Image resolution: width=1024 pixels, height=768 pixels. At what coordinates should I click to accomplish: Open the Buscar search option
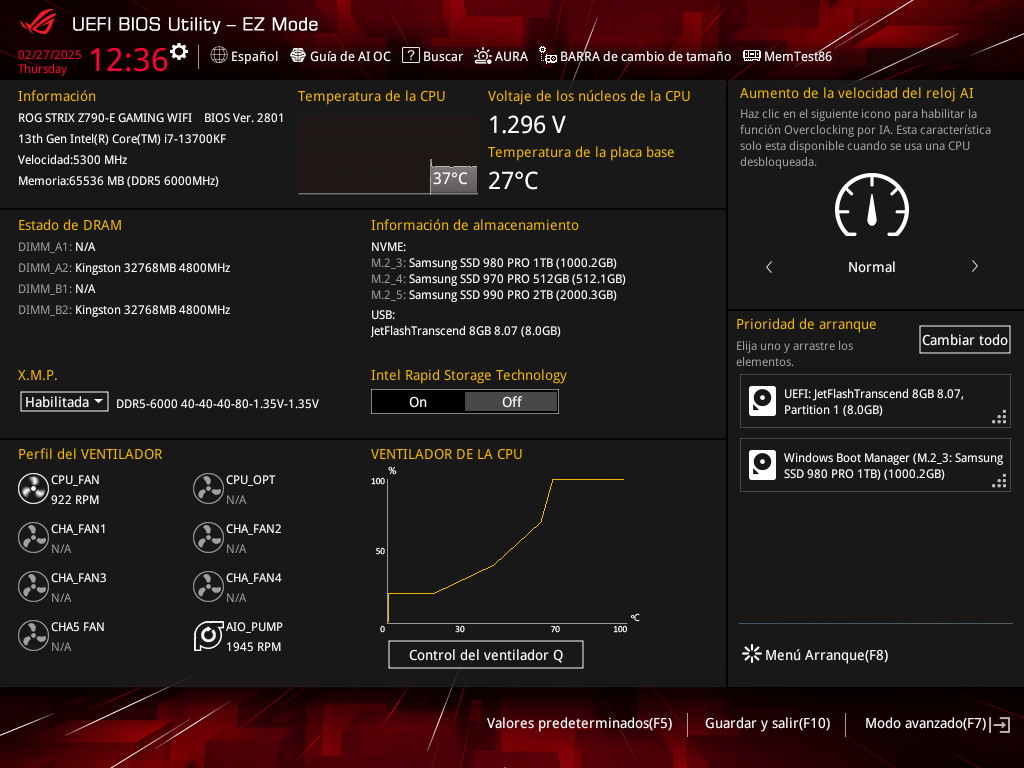pos(432,56)
